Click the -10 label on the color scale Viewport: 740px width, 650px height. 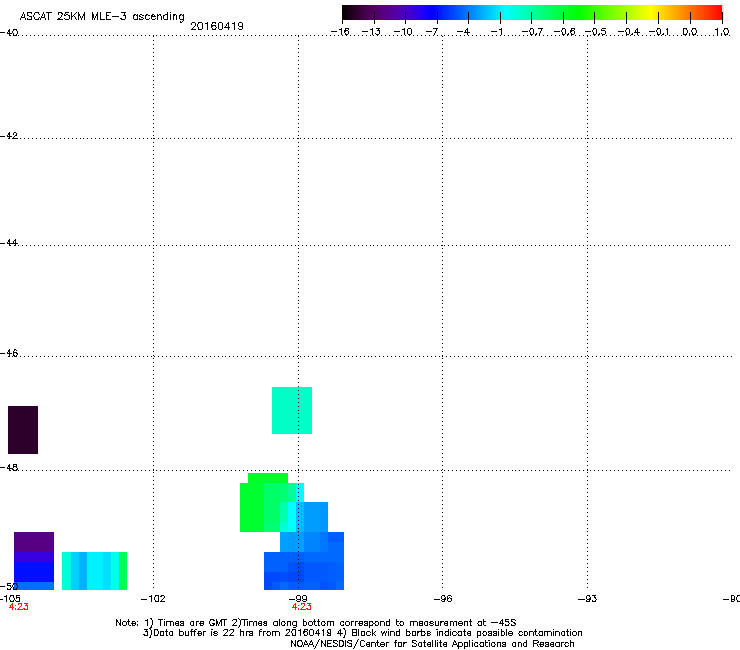[403, 32]
